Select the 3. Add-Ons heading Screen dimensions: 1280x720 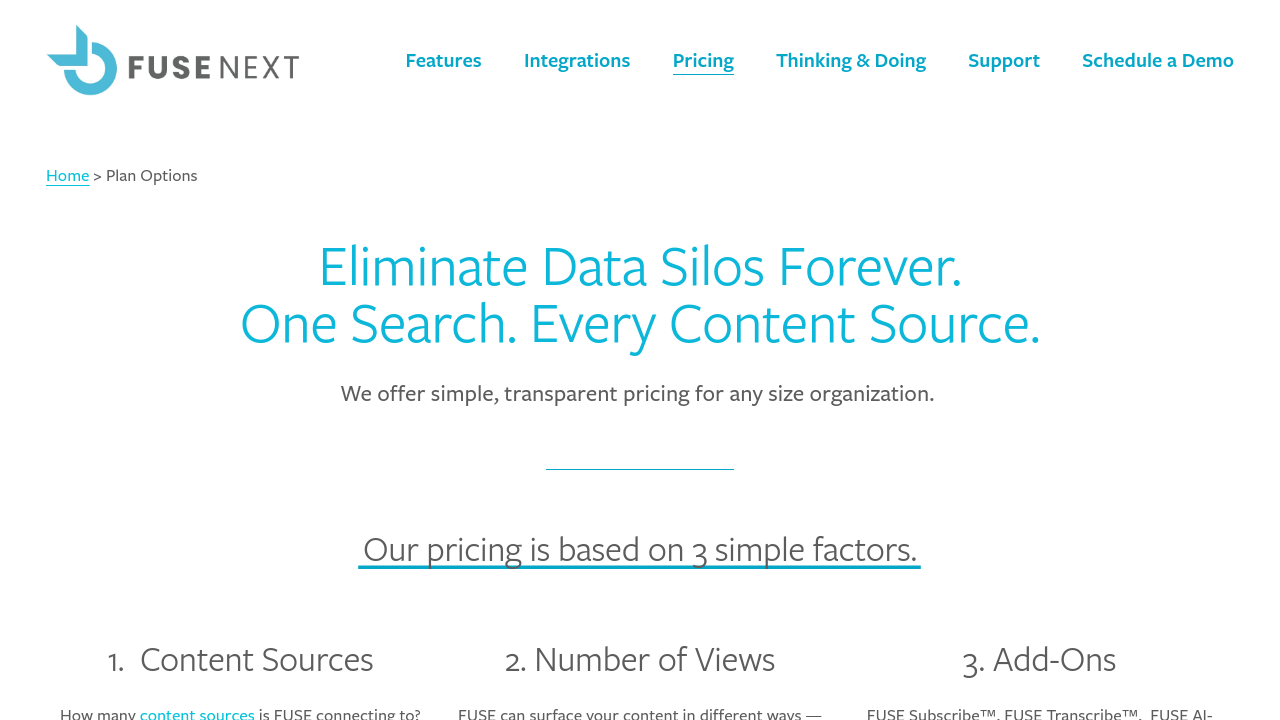1039,660
